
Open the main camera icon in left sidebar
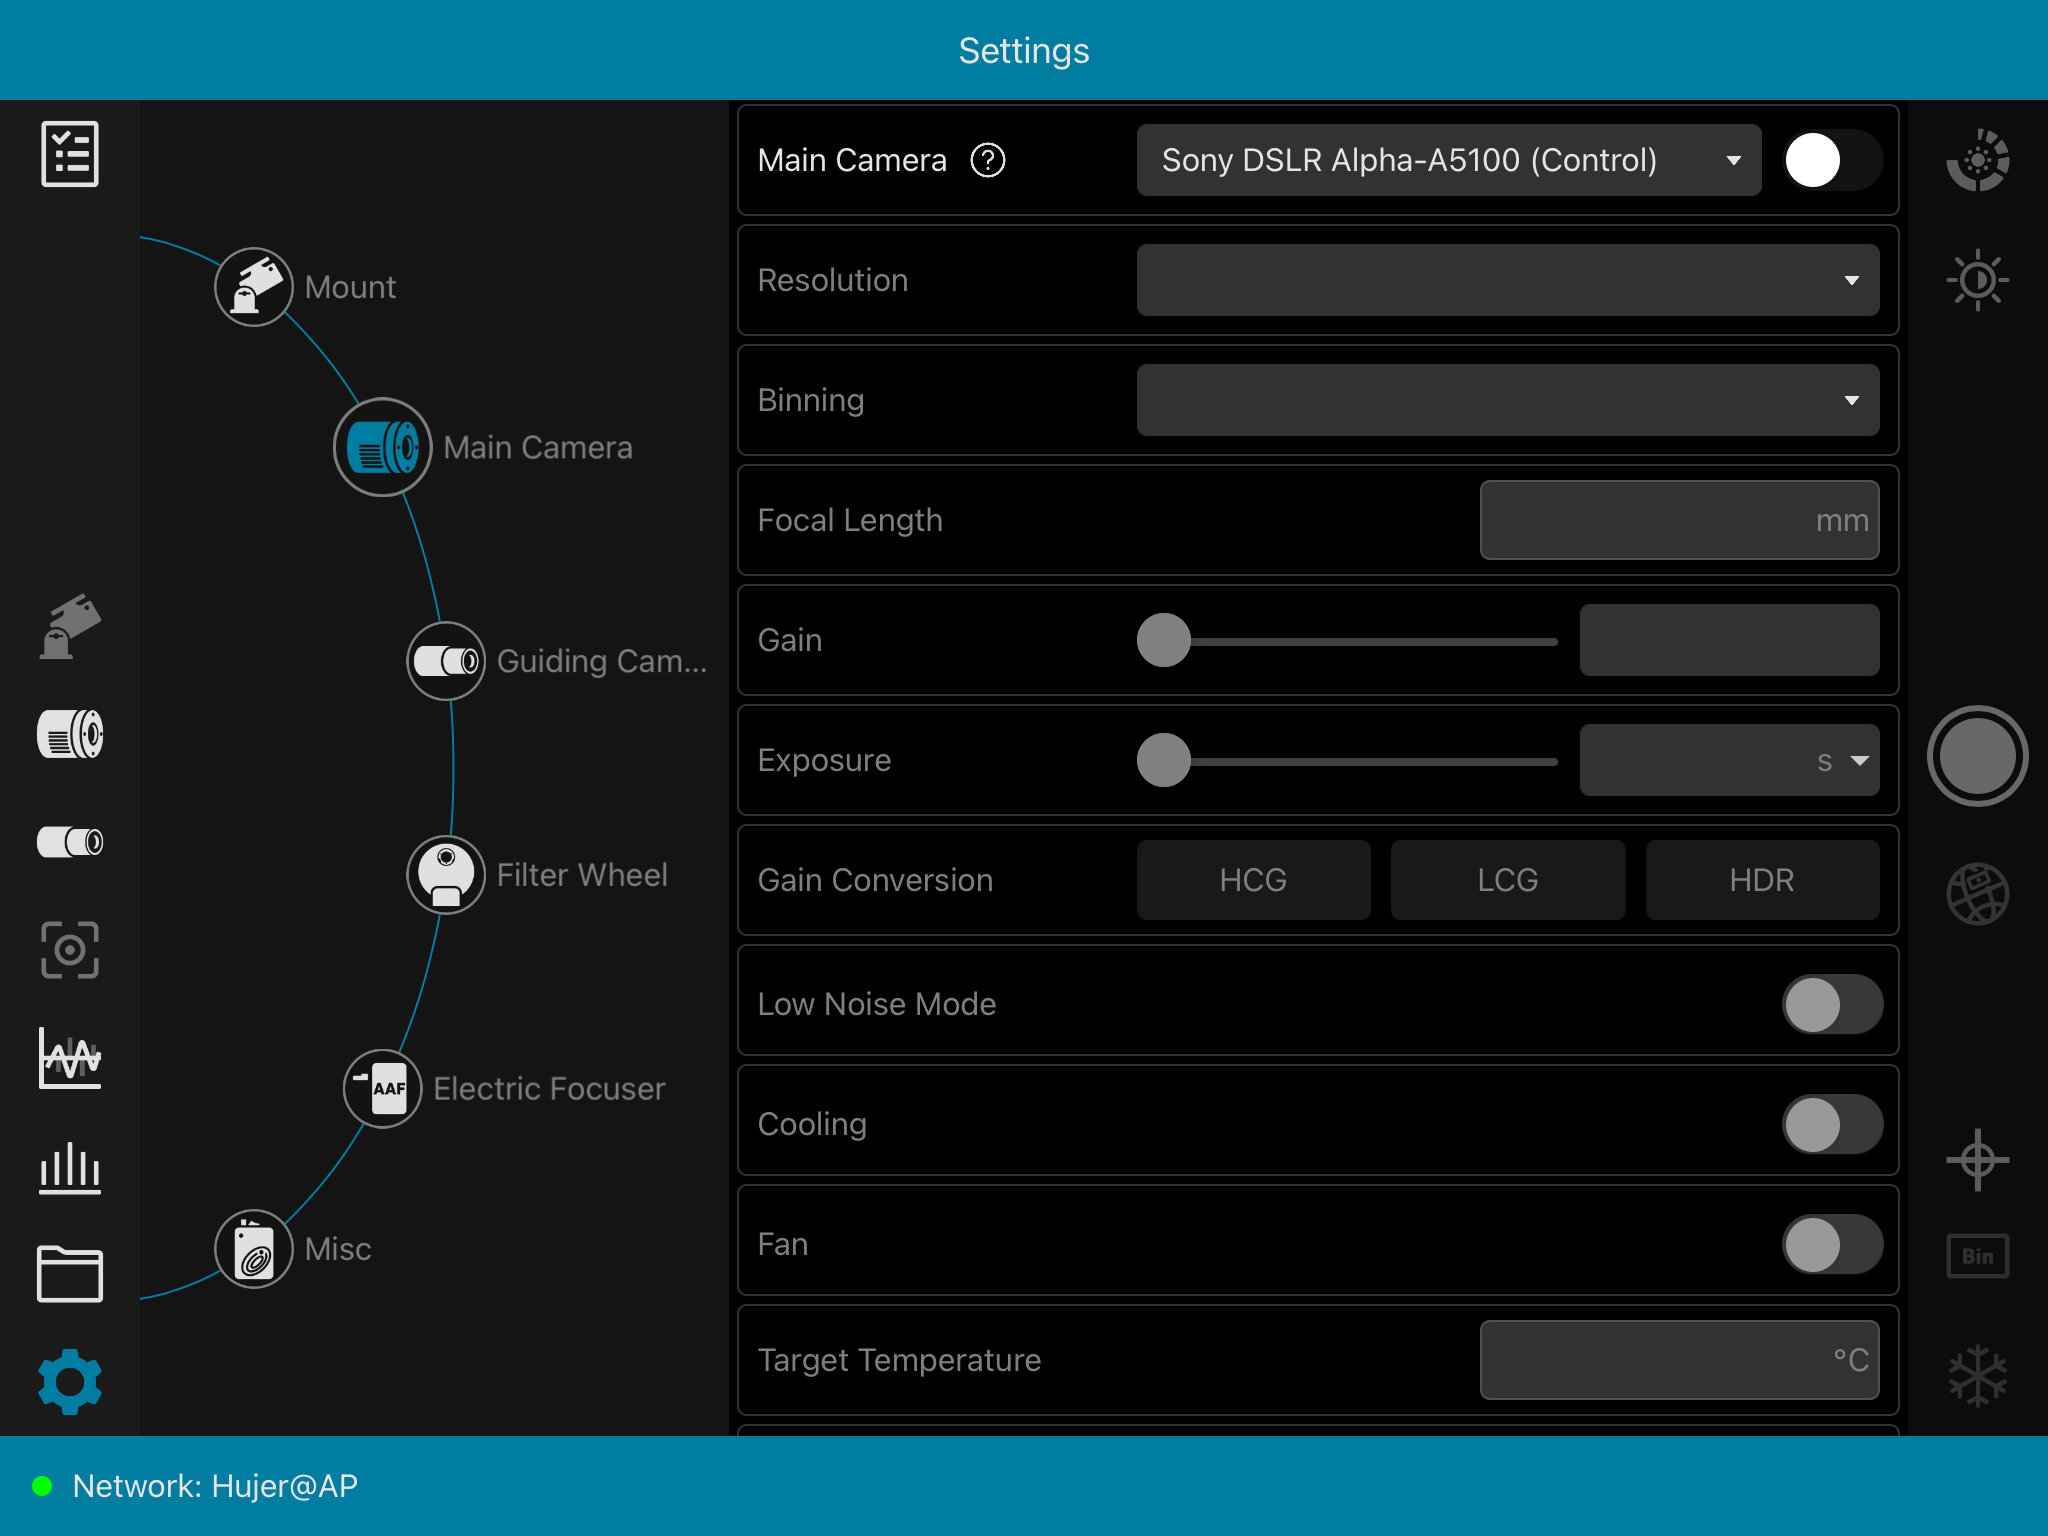click(70, 734)
